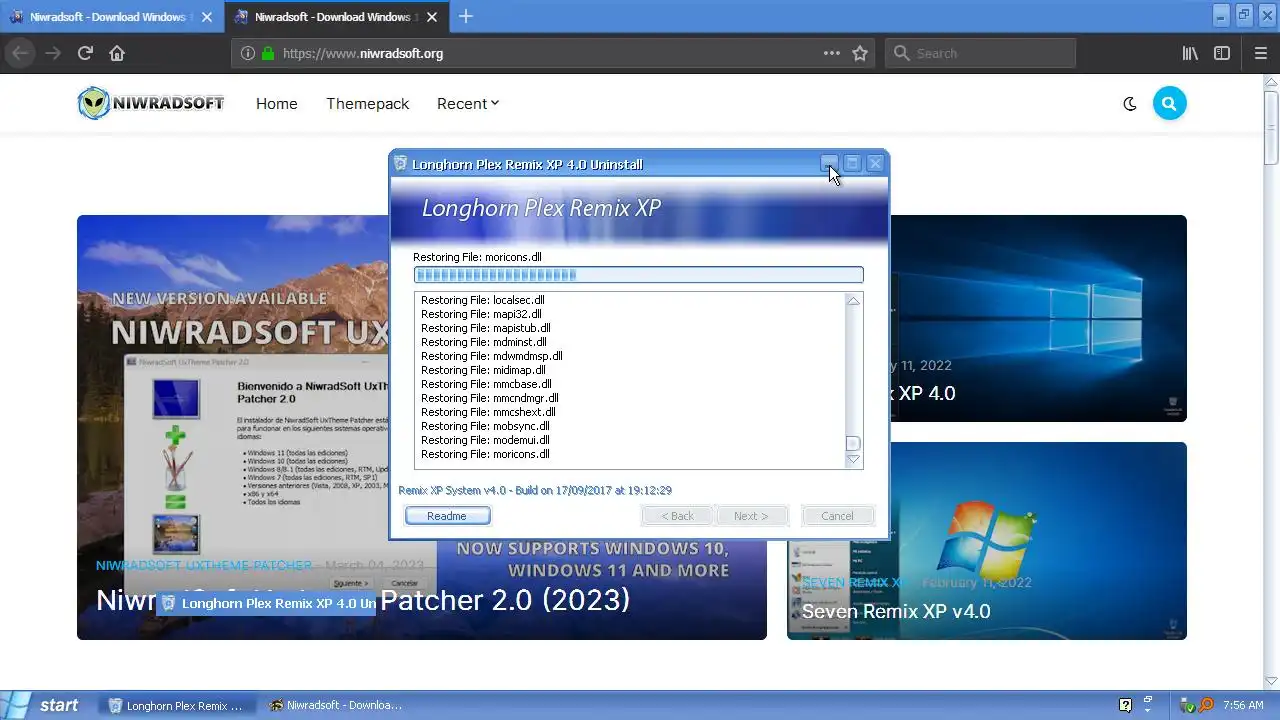Screen dimensions: 1280x720
Task: Select log row 'Restoring File: mdwmdmsp.dll'
Action: point(492,356)
